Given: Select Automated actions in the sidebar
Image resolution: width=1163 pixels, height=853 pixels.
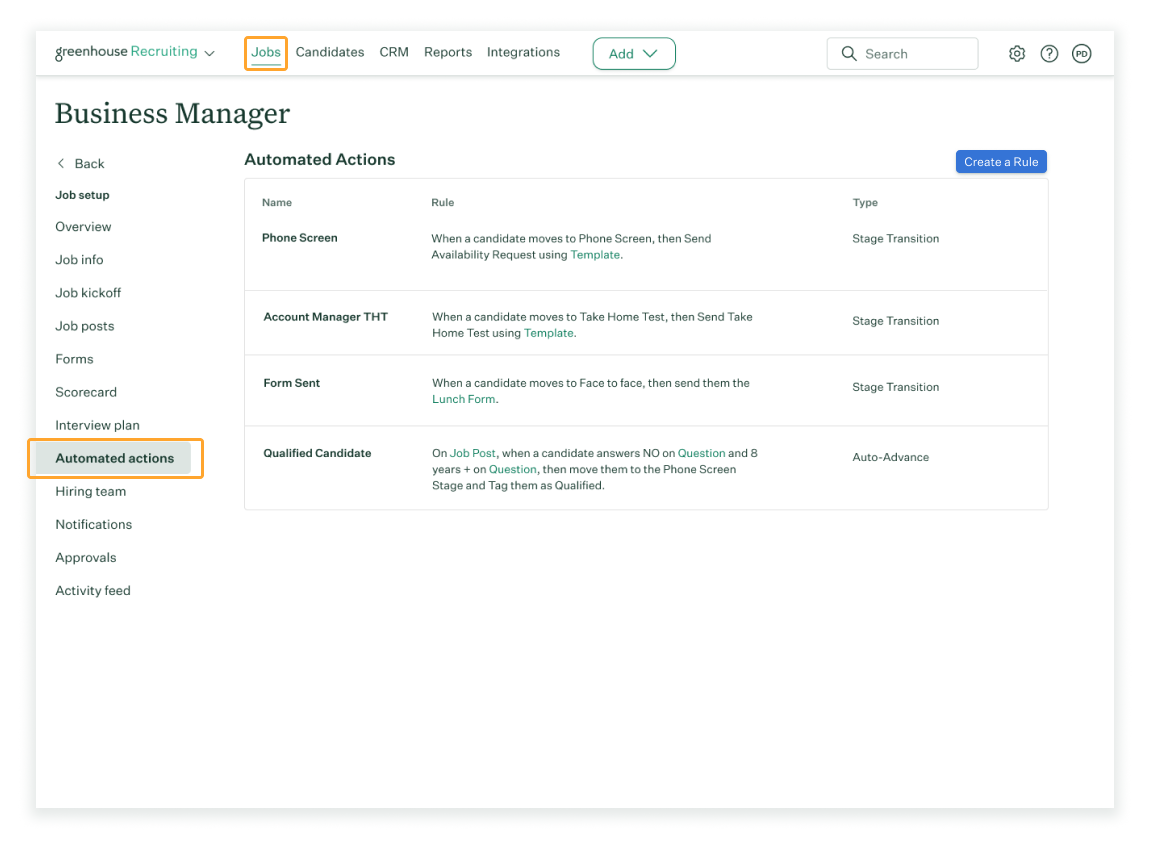Looking at the screenshot, I should pyautogui.click(x=114, y=458).
